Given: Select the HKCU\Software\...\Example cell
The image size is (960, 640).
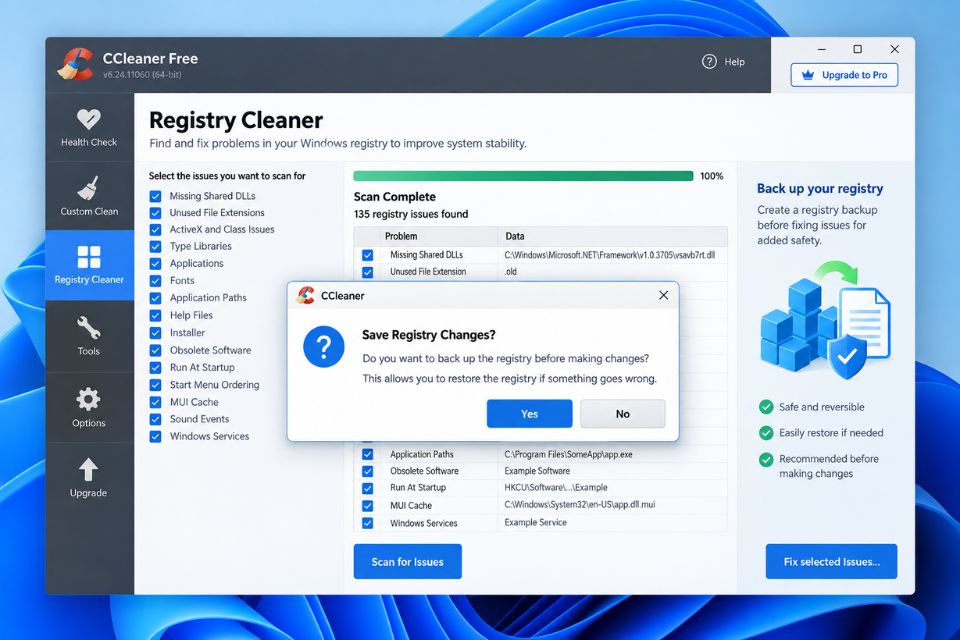Looking at the screenshot, I should [556, 488].
